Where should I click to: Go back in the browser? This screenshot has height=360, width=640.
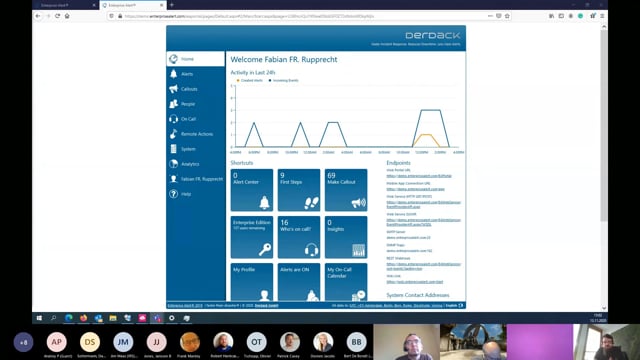point(38,16)
